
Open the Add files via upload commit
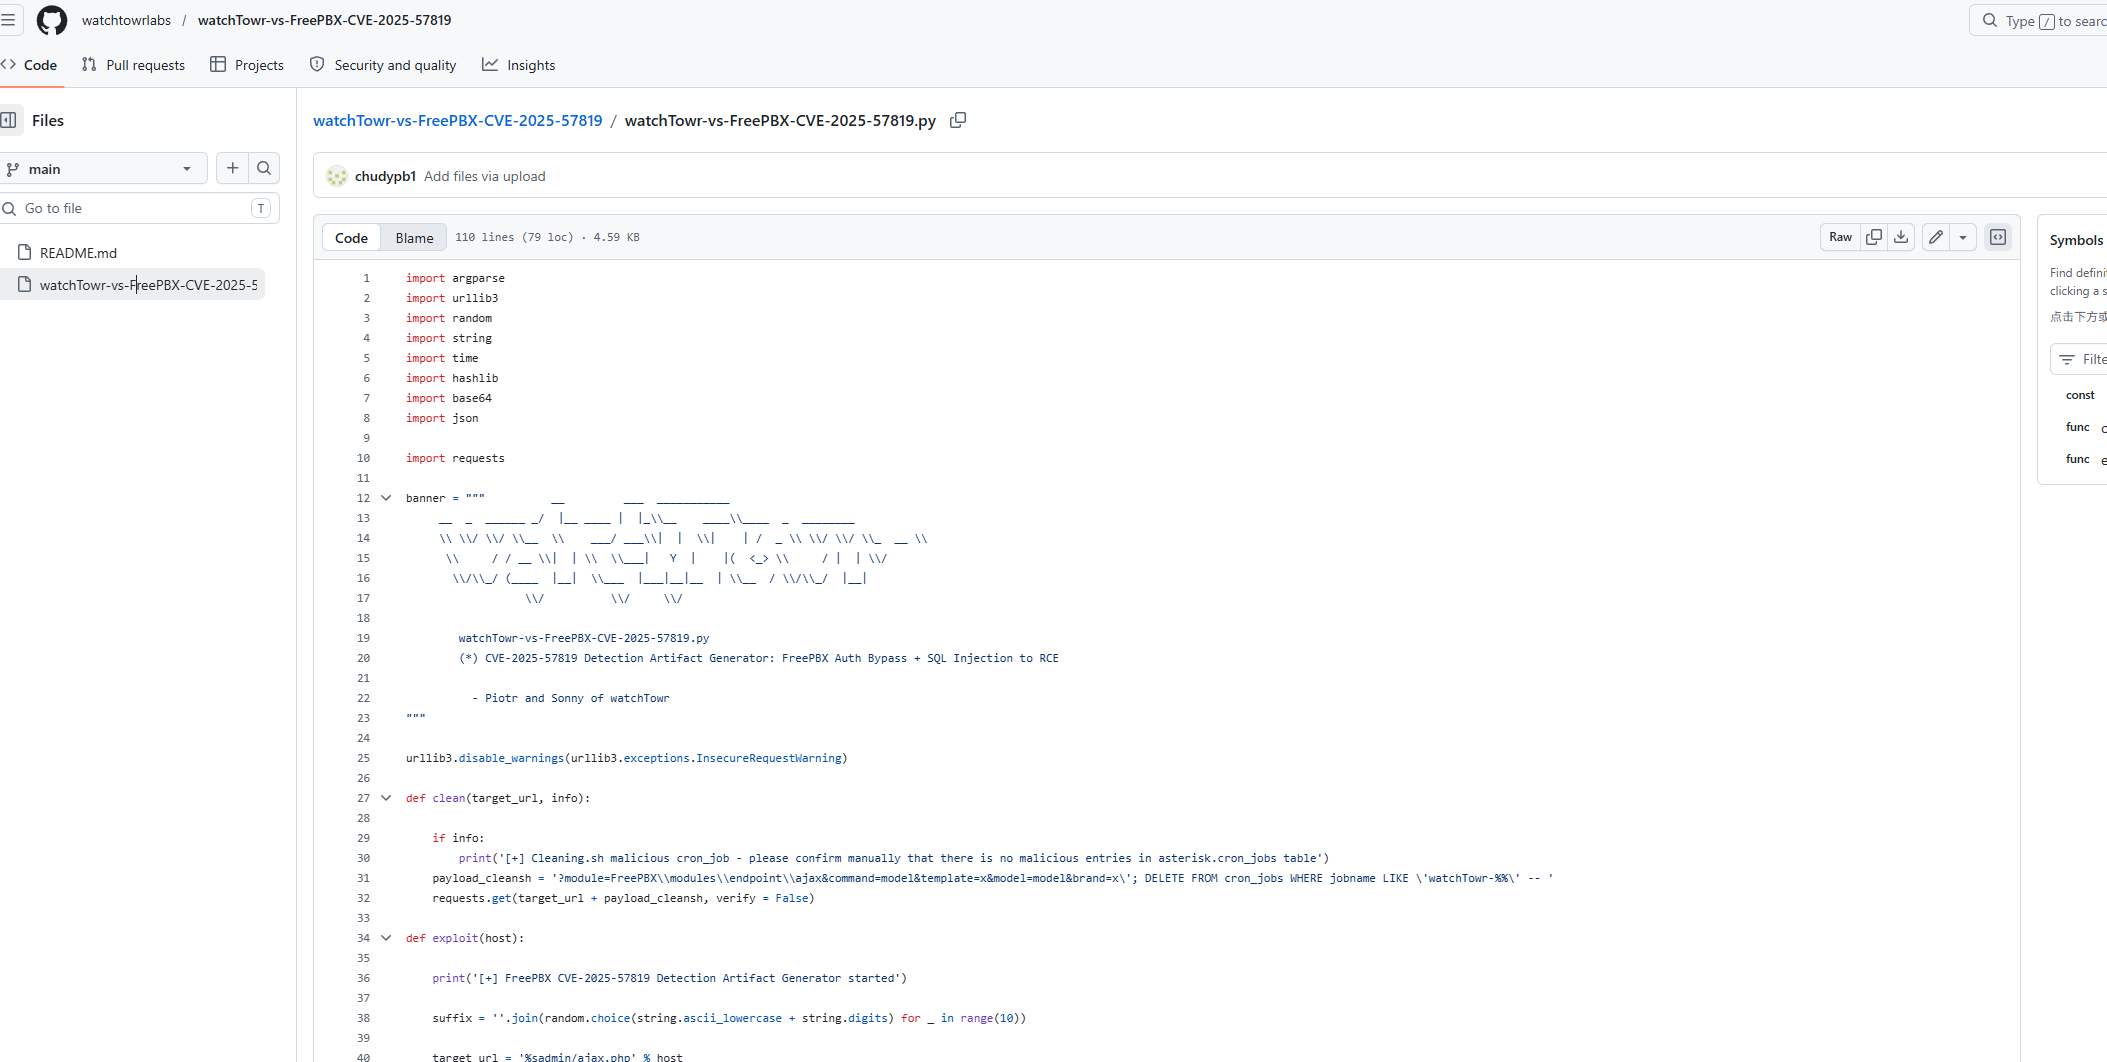point(485,176)
